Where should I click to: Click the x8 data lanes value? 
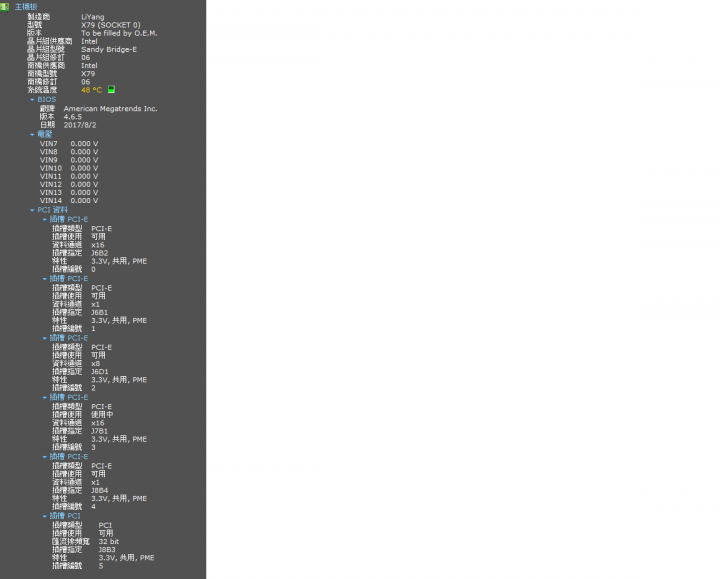[x=96, y=364]
